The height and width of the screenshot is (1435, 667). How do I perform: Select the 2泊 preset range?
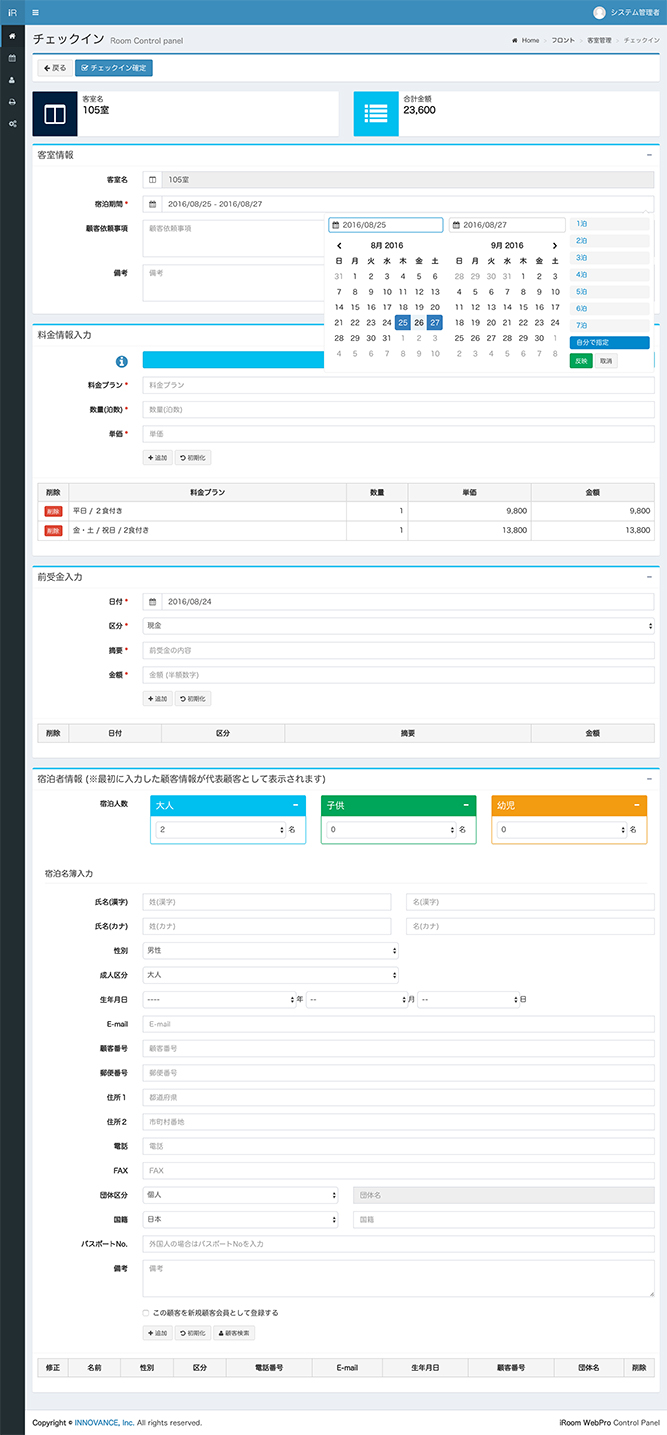coord(610,241)
